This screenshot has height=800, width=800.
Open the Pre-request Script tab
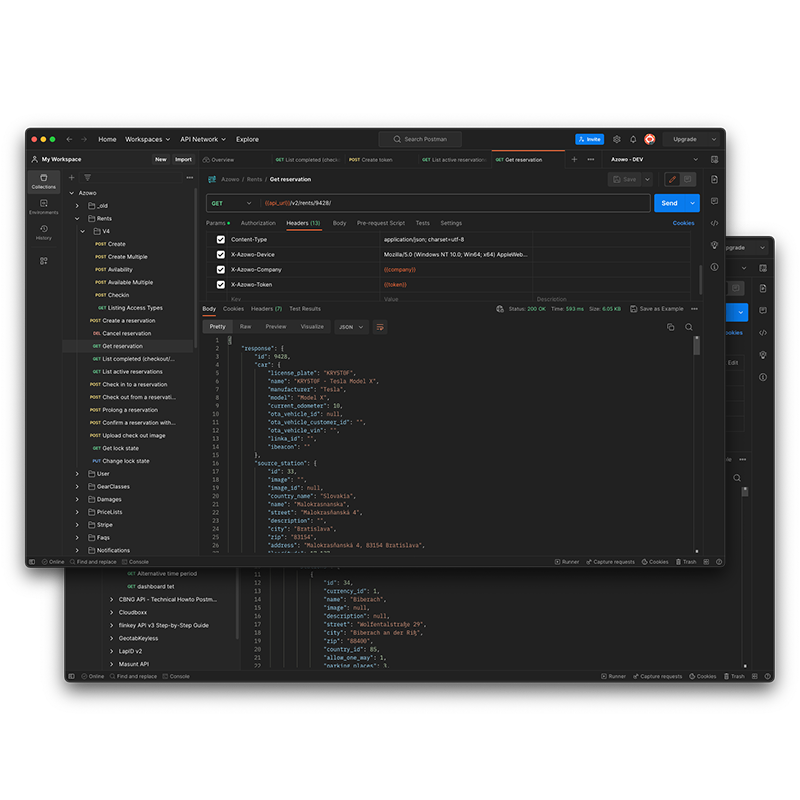381,223
